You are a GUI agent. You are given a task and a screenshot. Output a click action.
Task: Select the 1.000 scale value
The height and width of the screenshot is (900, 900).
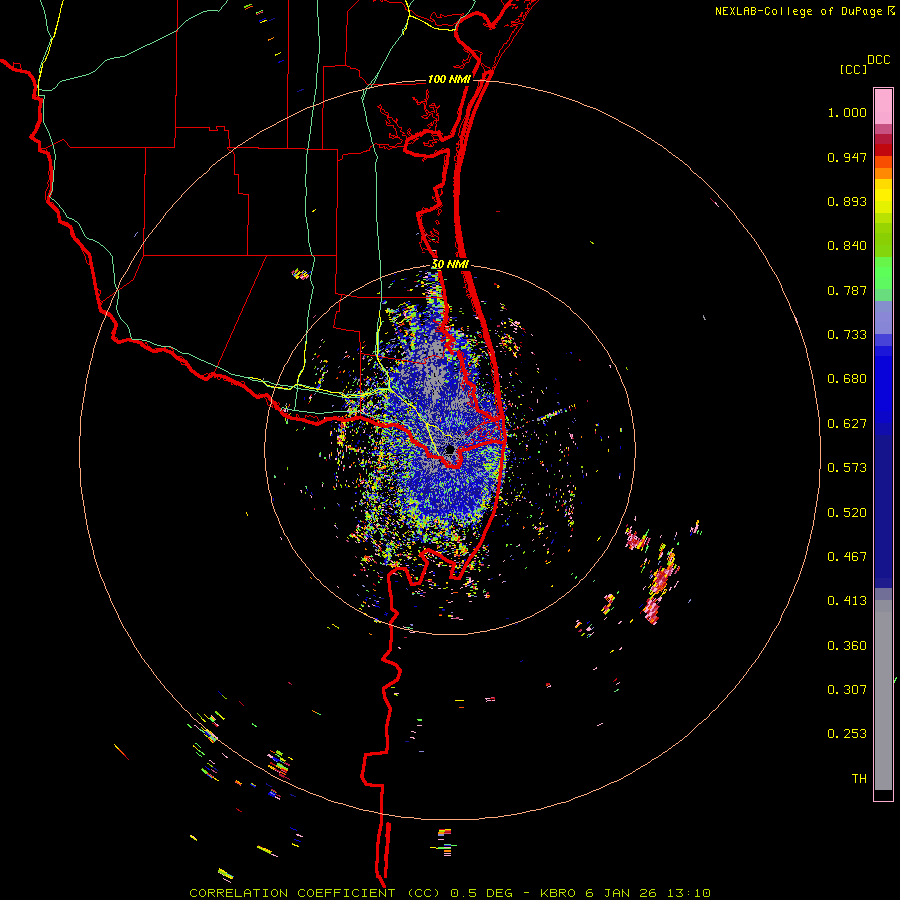847,112
